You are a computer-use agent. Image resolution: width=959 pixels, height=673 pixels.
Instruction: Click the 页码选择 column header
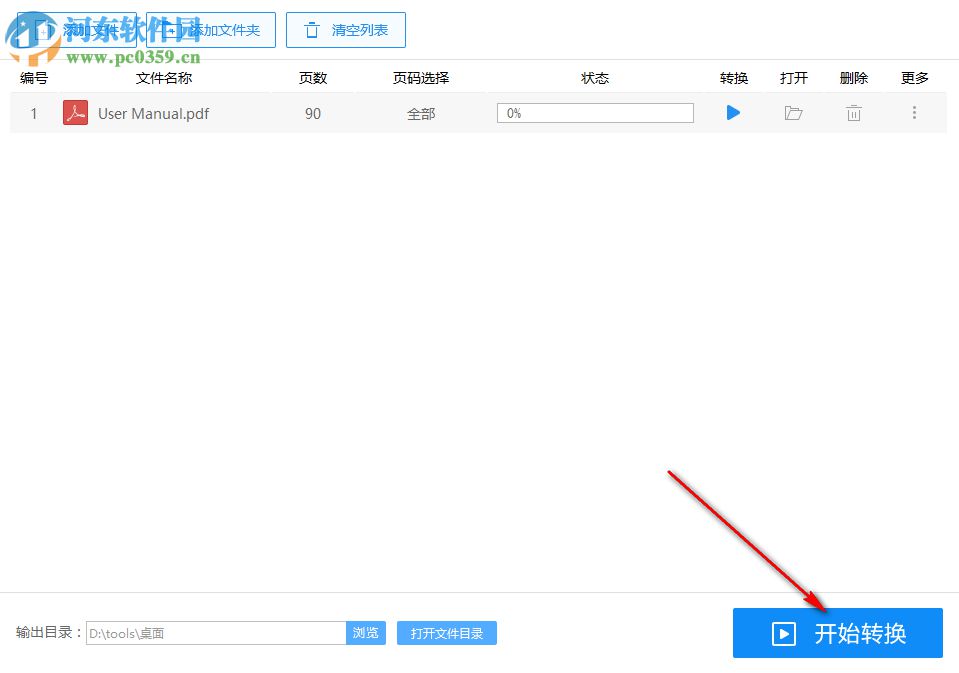pos(421,77)
